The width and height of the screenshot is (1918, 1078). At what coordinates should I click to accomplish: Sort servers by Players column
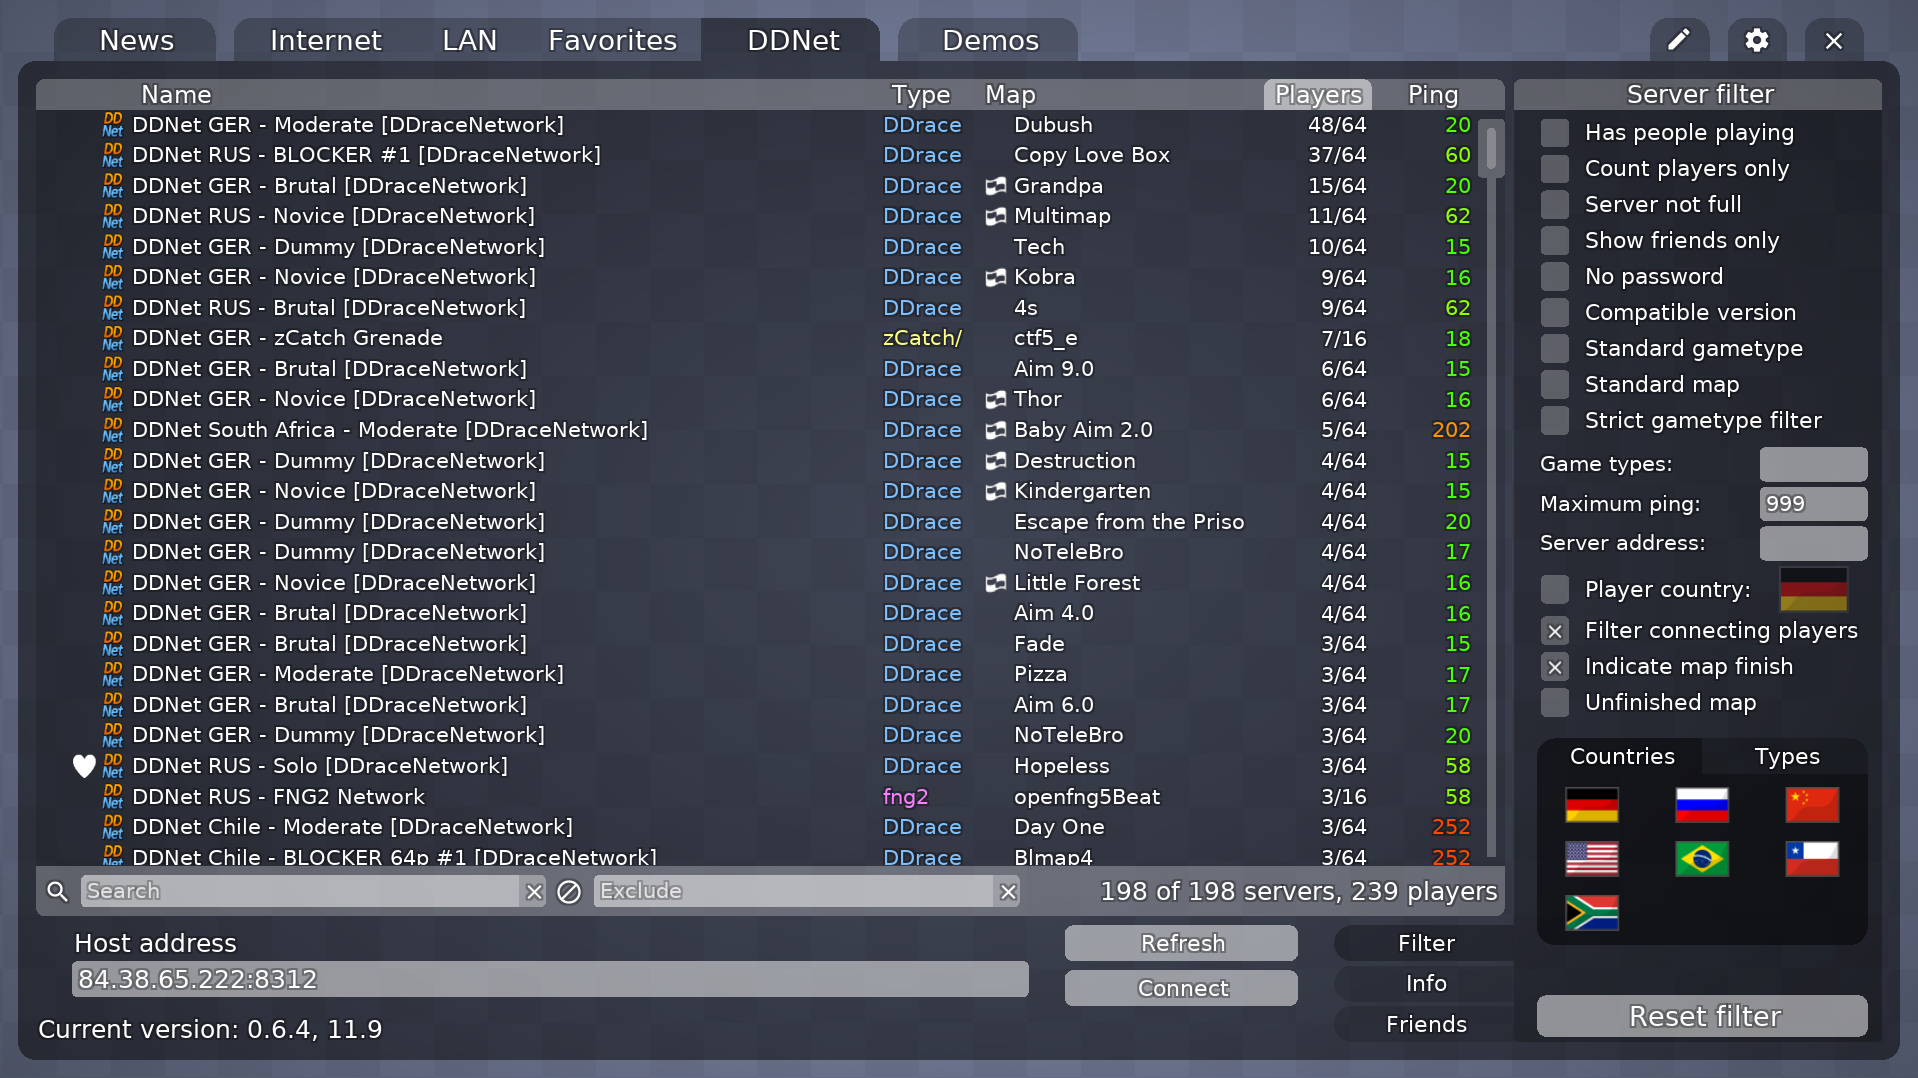point(1318,94)
